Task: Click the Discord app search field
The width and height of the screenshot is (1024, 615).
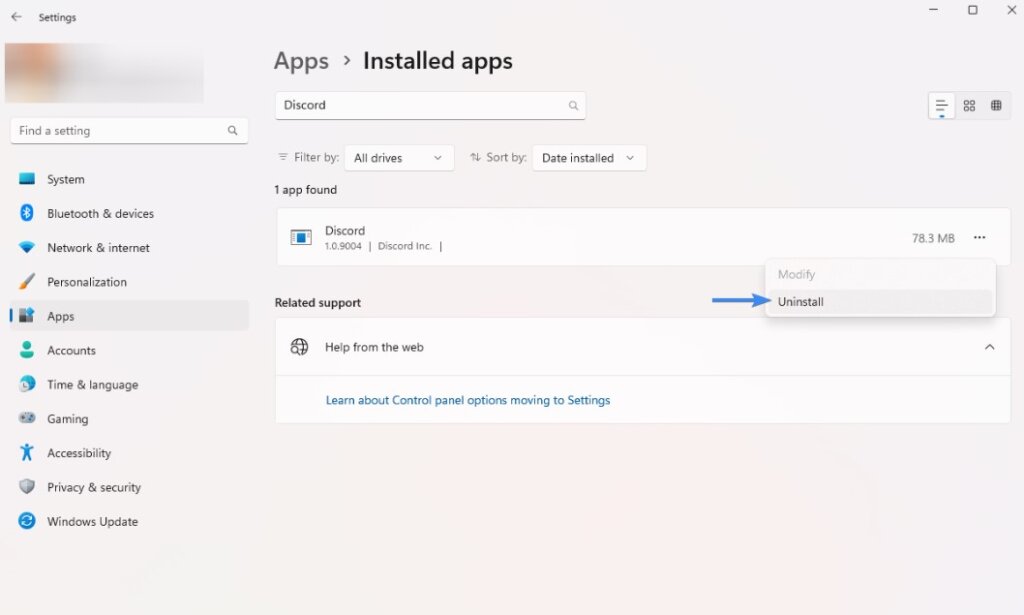Action: [430, 105]
